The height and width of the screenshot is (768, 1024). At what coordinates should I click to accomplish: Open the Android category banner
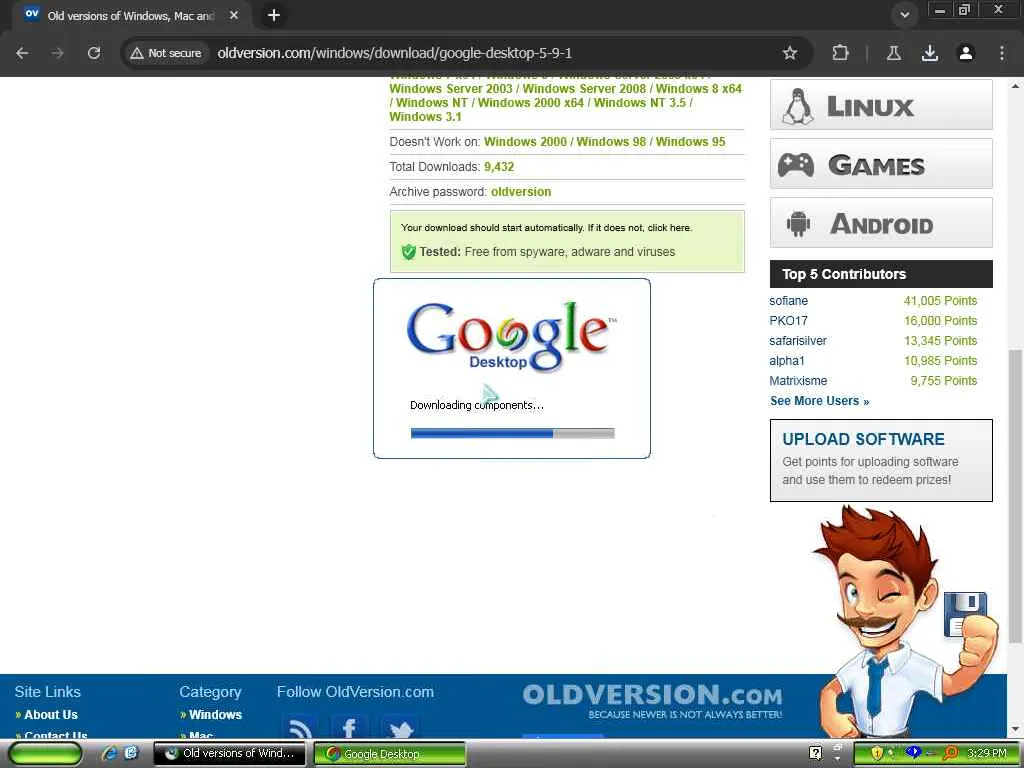pos(881,223)
